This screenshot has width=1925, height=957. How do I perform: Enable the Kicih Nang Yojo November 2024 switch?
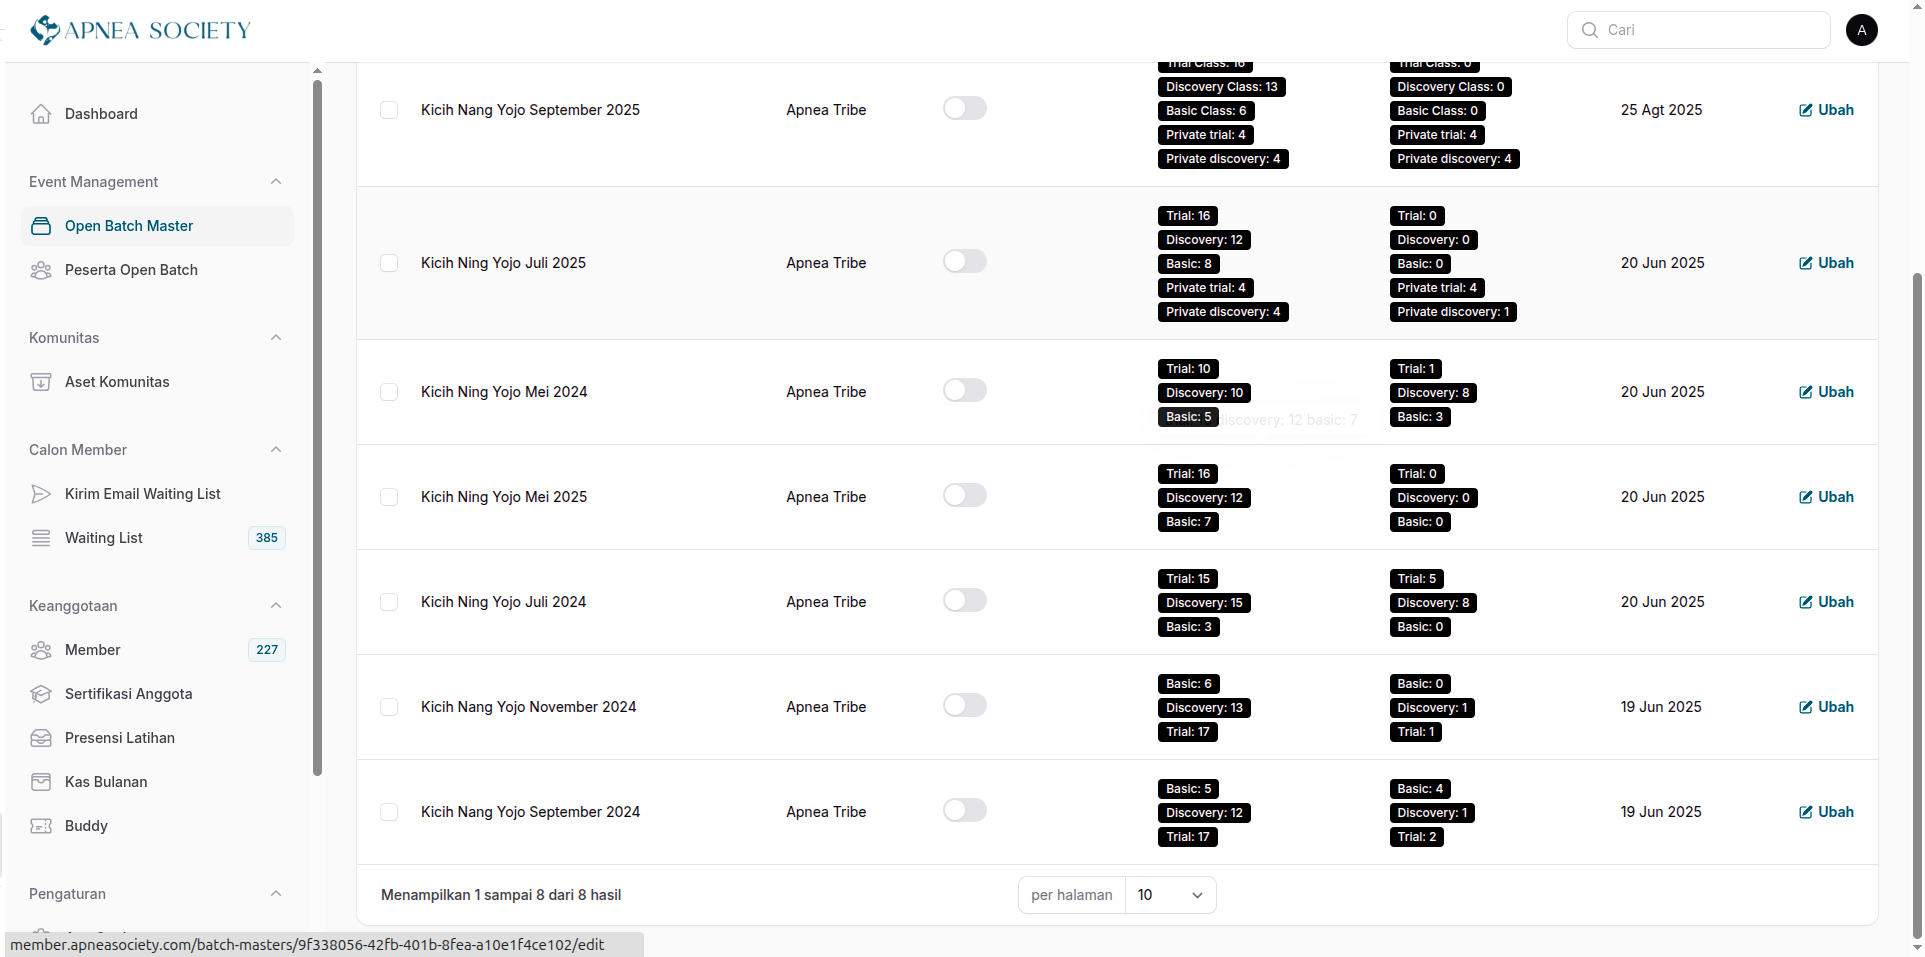coord(964,706)
